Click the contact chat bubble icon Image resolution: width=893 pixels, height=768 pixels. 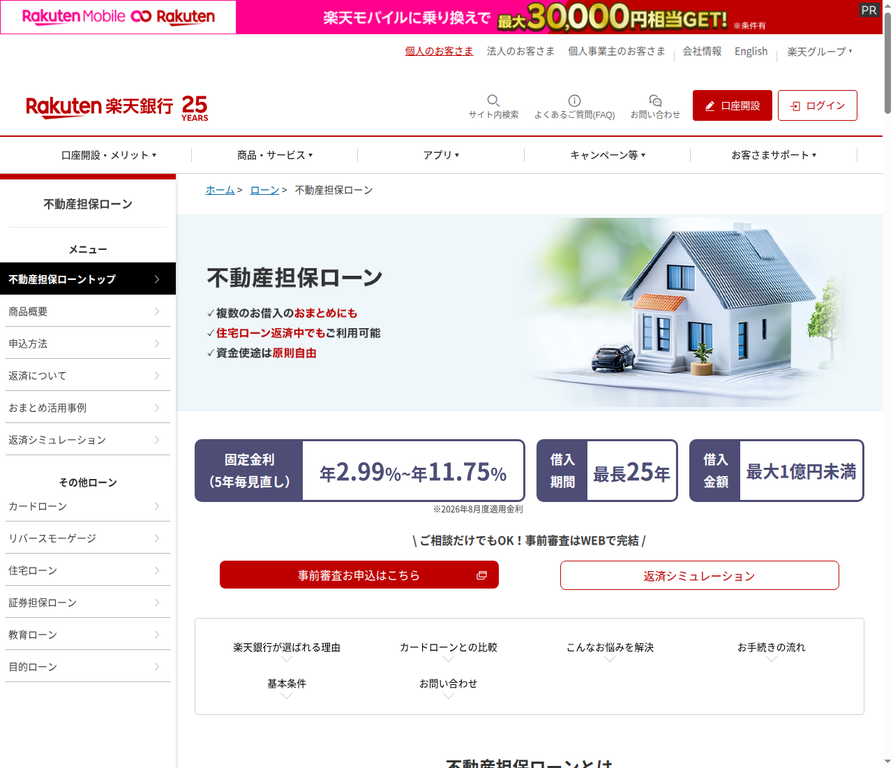click(655, 101)
